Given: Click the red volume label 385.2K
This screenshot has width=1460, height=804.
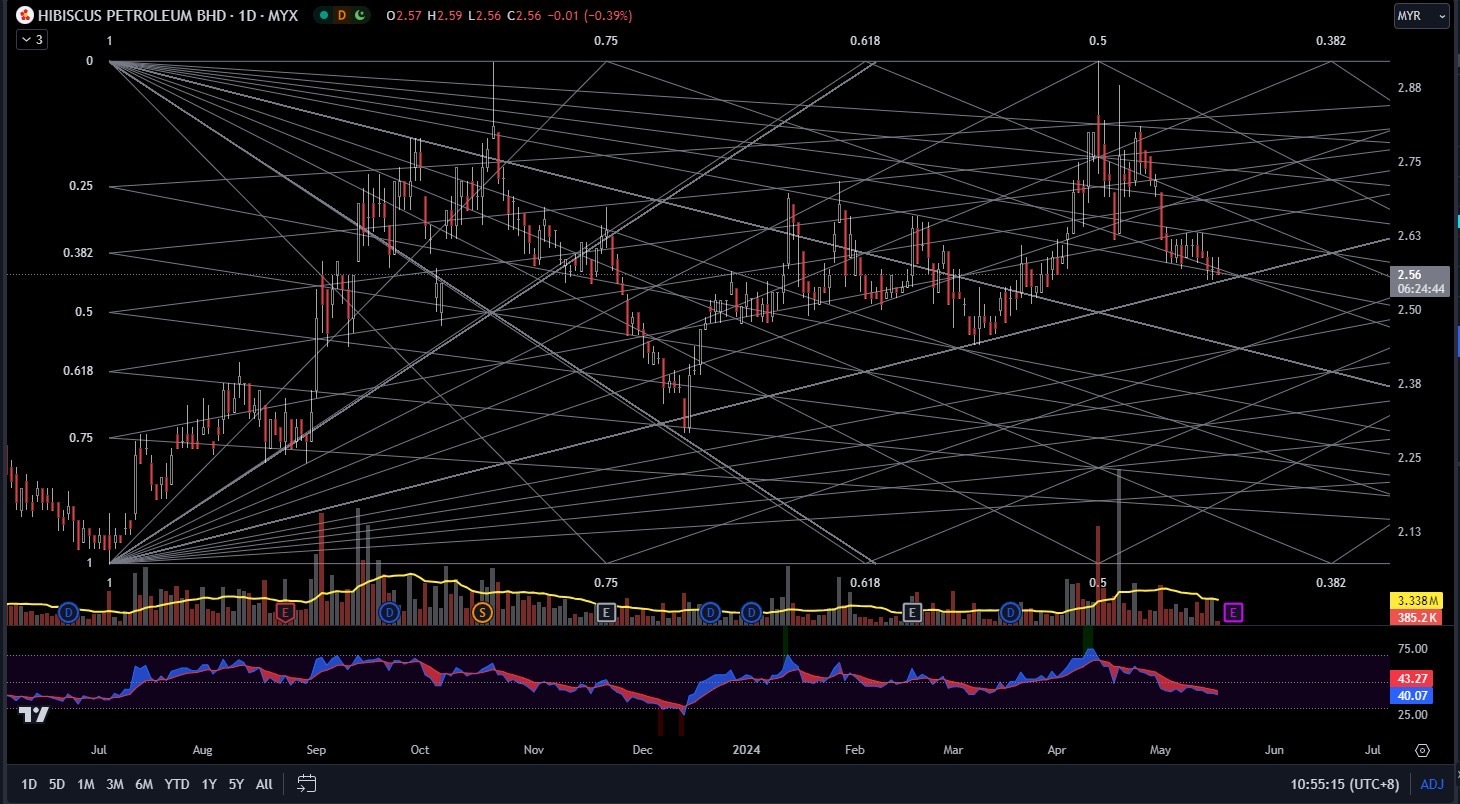Looking at the screenshot, I should 1415,617.
